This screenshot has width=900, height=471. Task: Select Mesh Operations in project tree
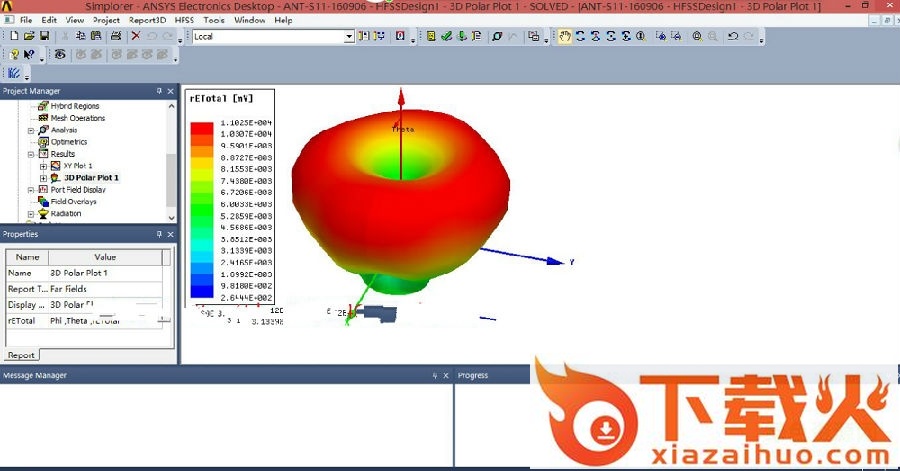(x=77, y=118)
